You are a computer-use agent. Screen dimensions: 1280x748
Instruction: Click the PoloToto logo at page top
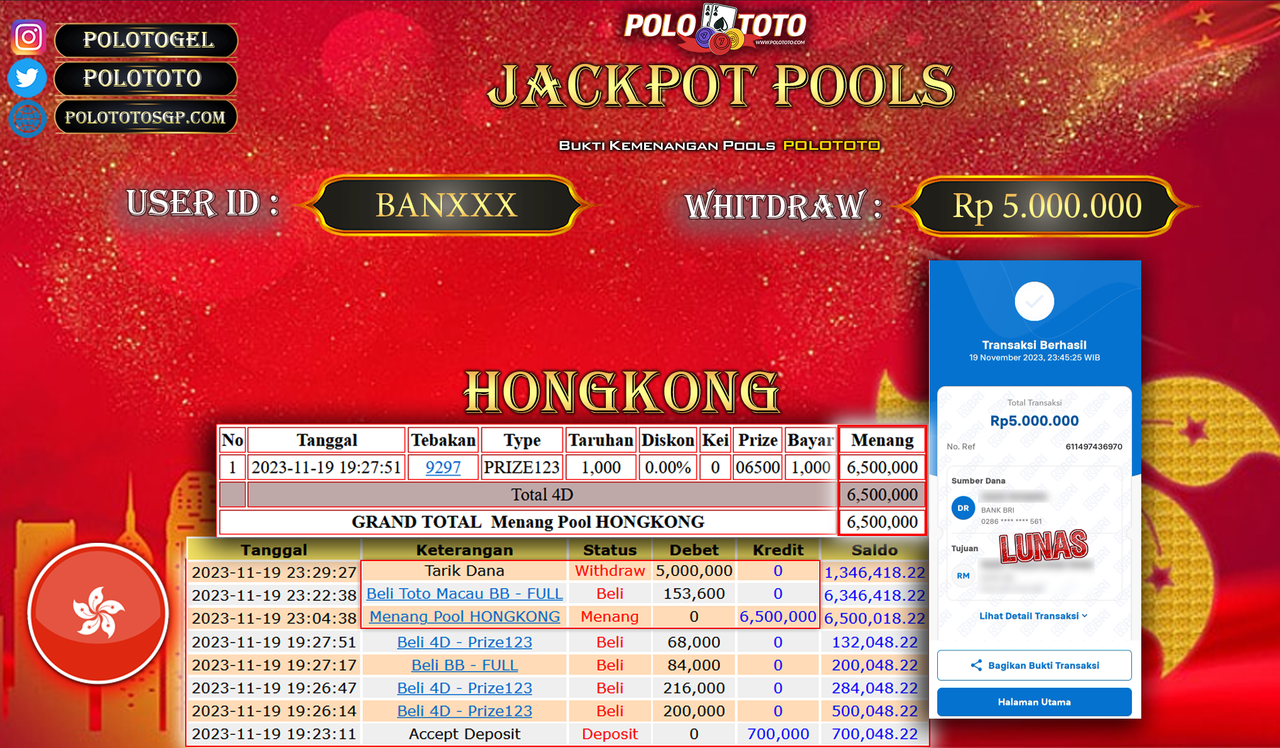(716, 26)
